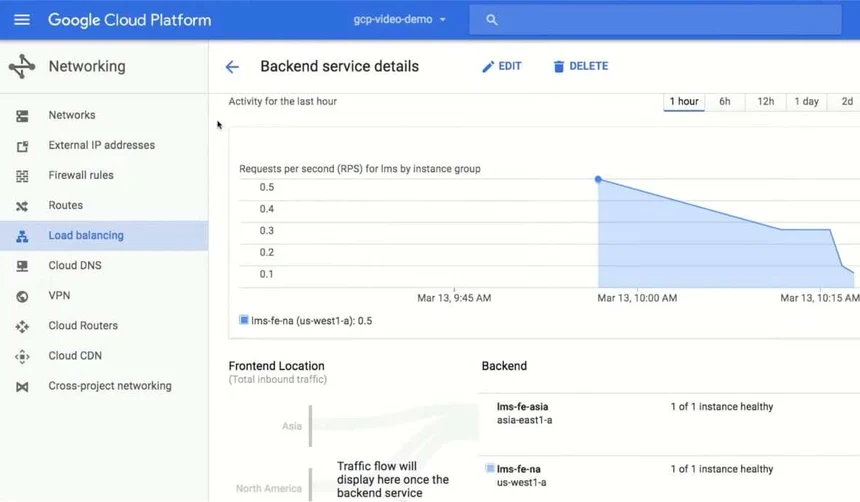
Task: Click lms-fe-asia's '1 of 1 instance healthy'
Action: tap(722, 407)
